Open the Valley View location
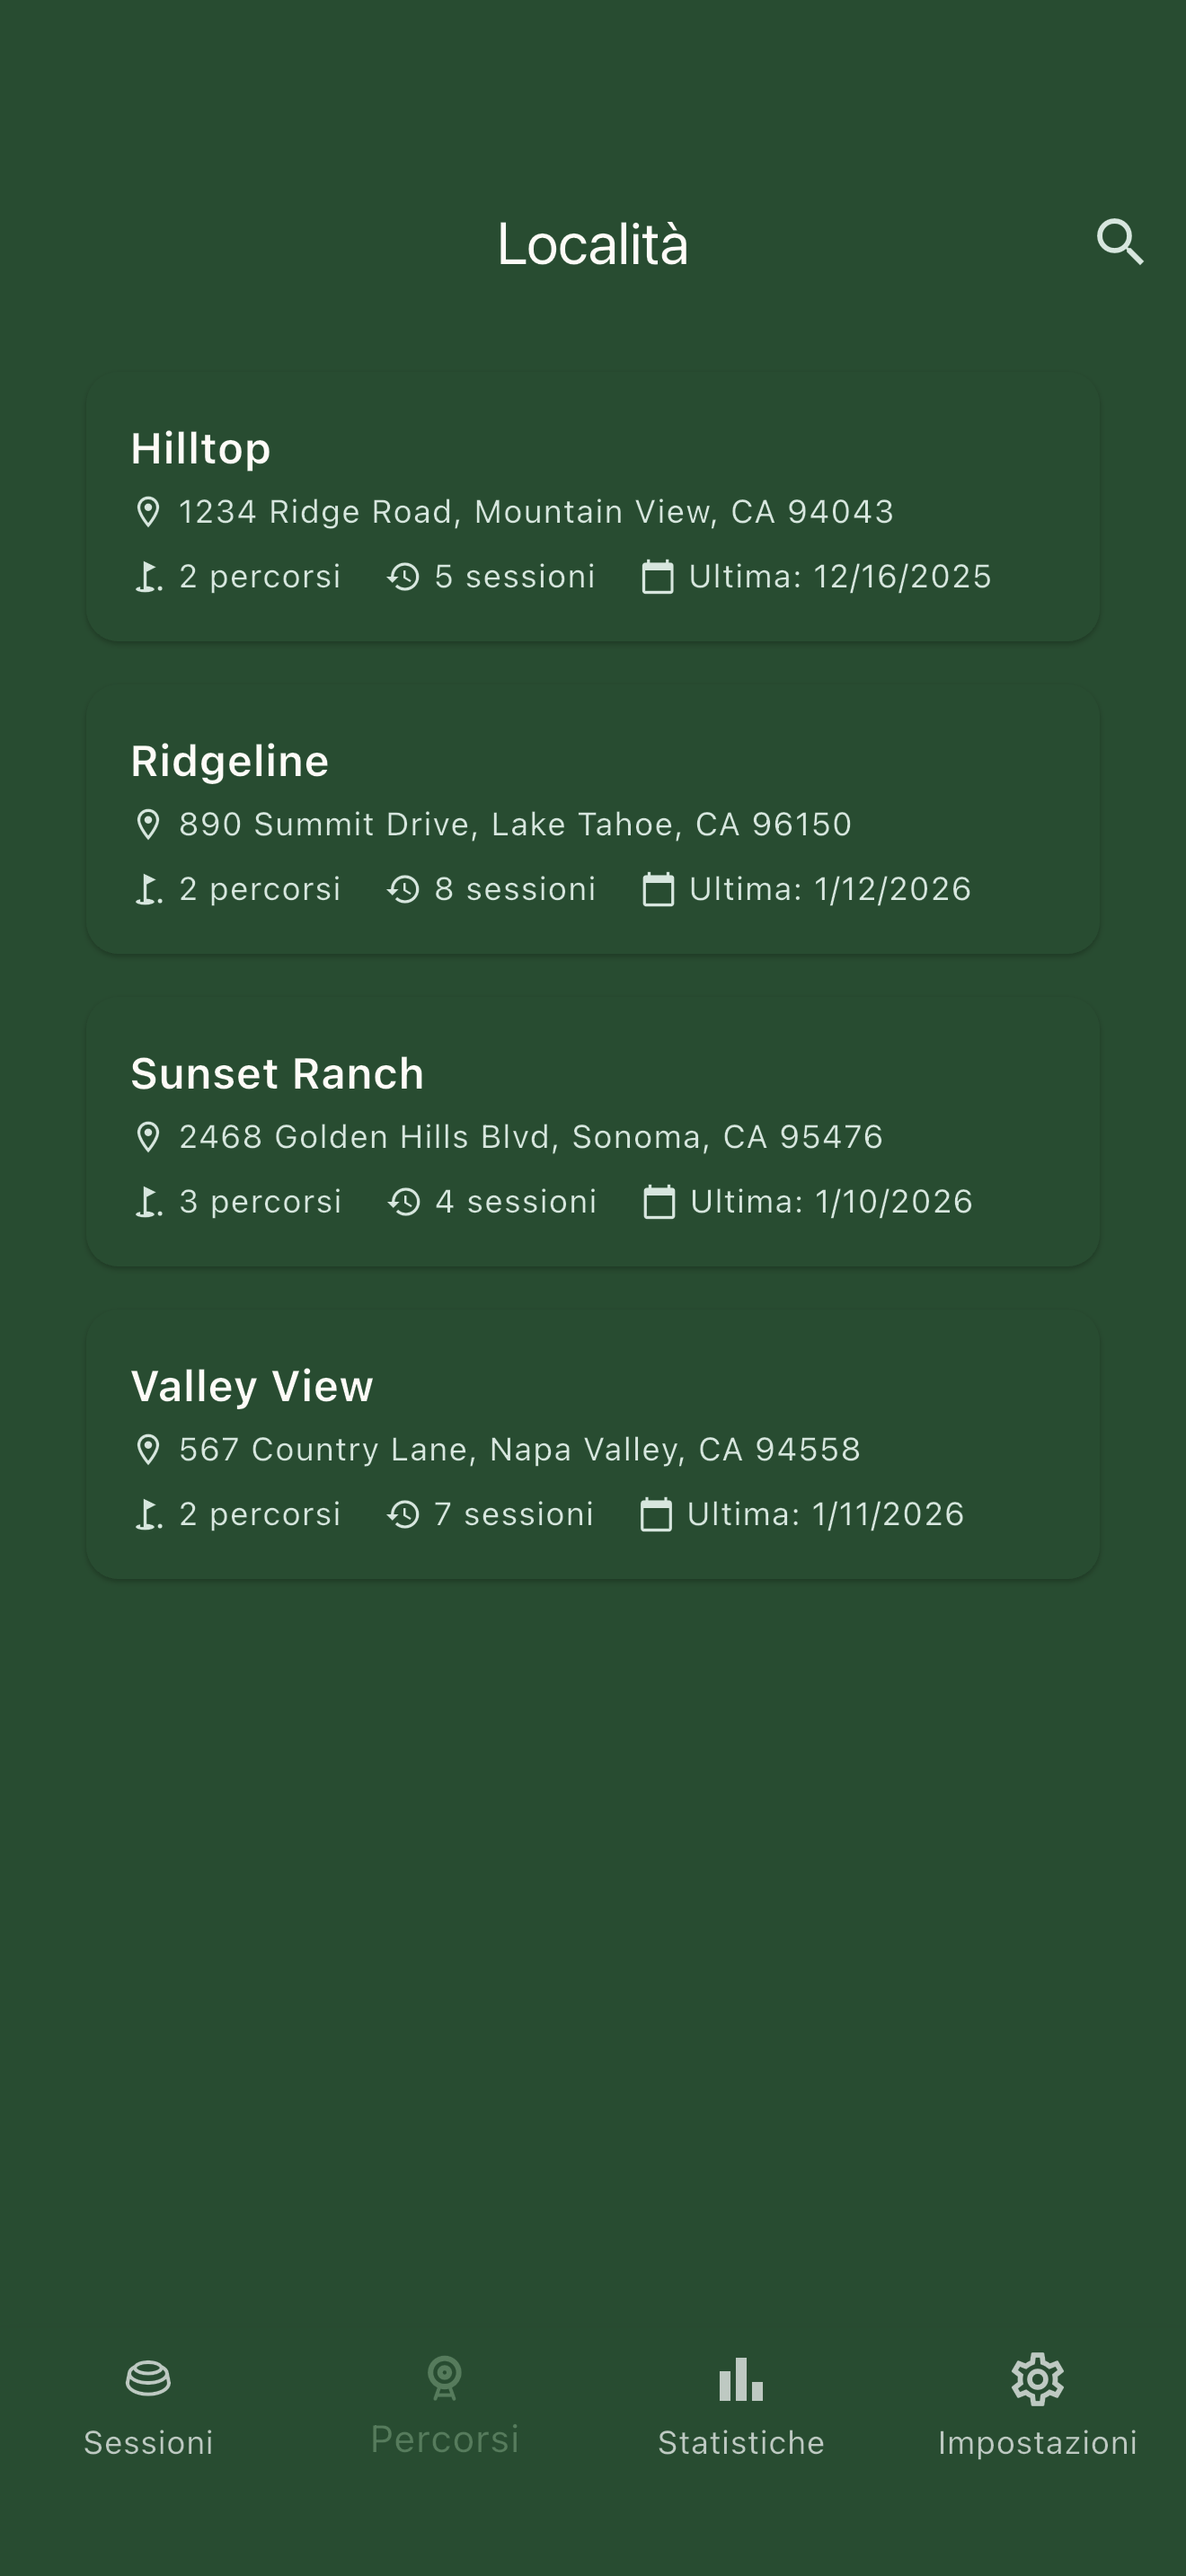Screen dimensions: 1186x2576 coord(593,1448)
